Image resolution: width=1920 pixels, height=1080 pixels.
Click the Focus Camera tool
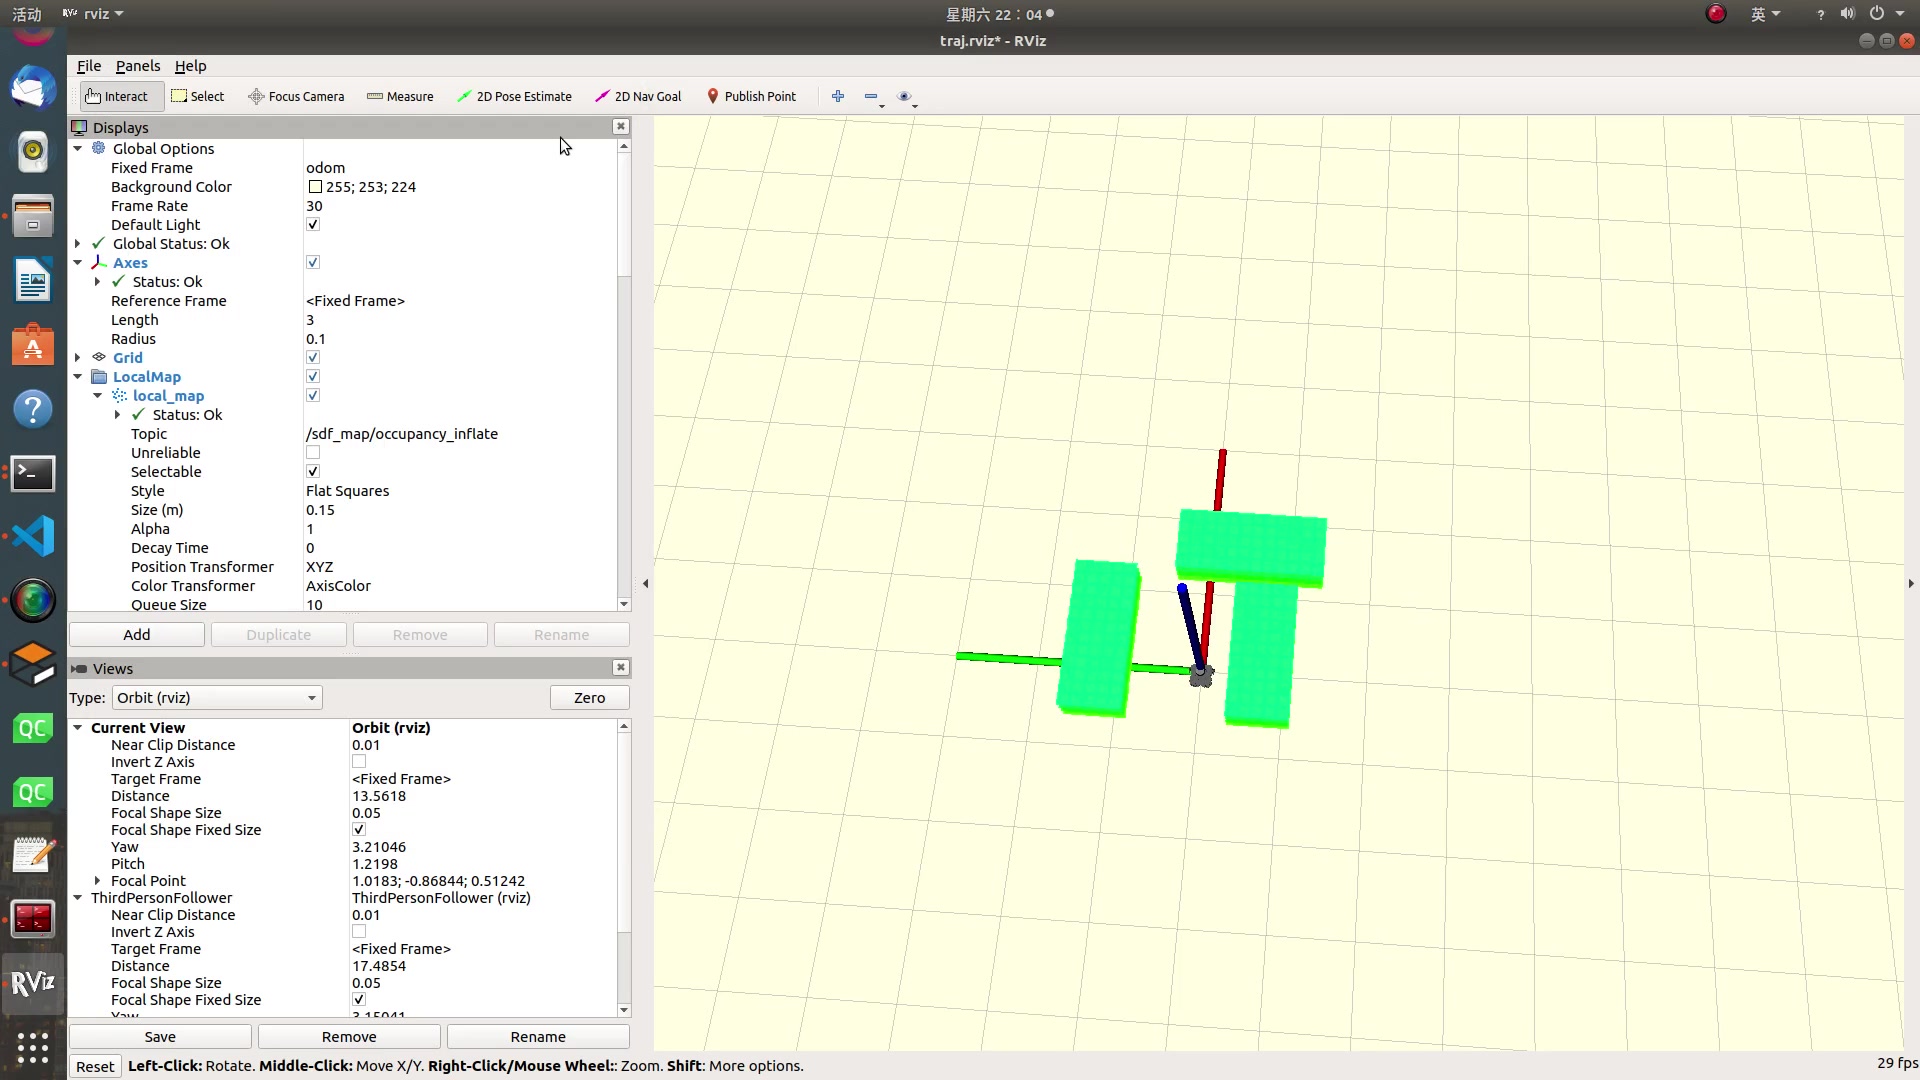coord(296,97)
